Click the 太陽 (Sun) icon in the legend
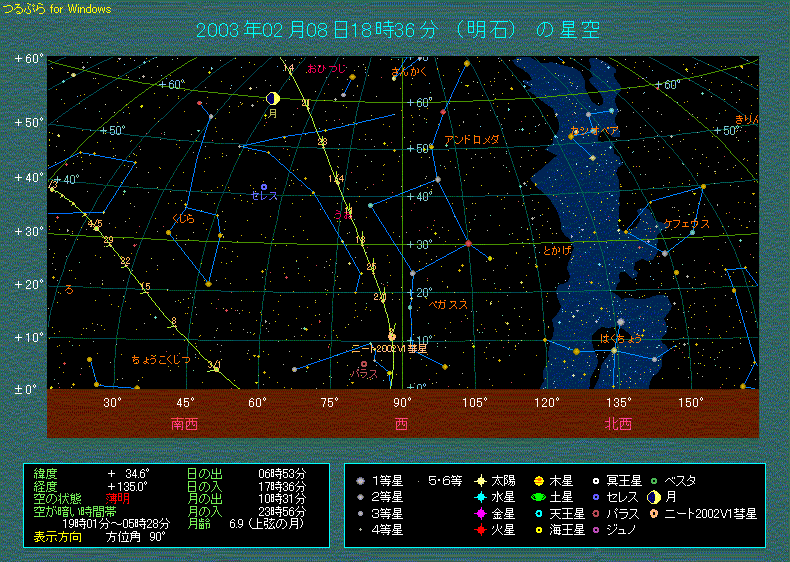 [481, 481]
